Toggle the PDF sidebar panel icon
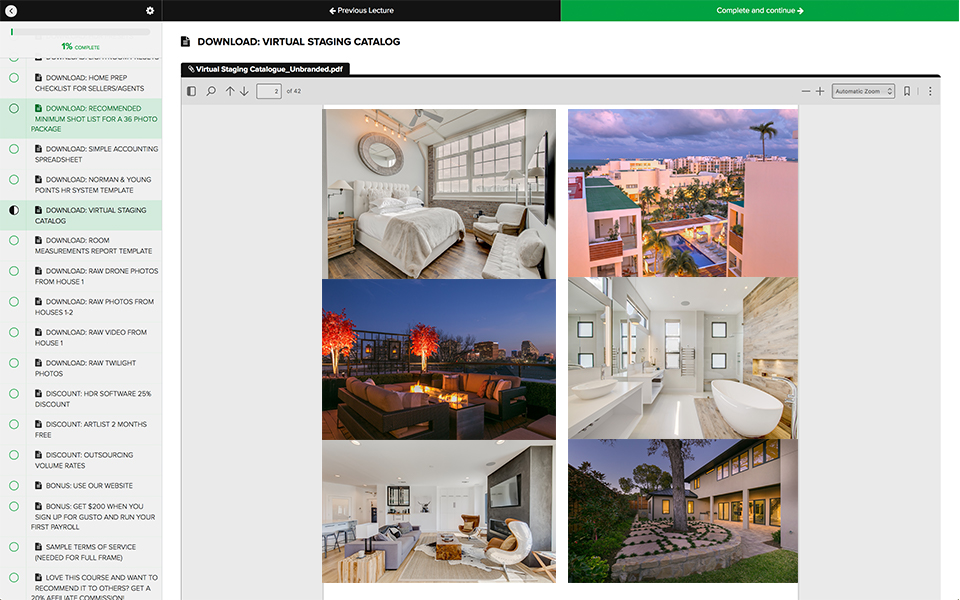Screen dimensions: 960x600 (192, 91)
